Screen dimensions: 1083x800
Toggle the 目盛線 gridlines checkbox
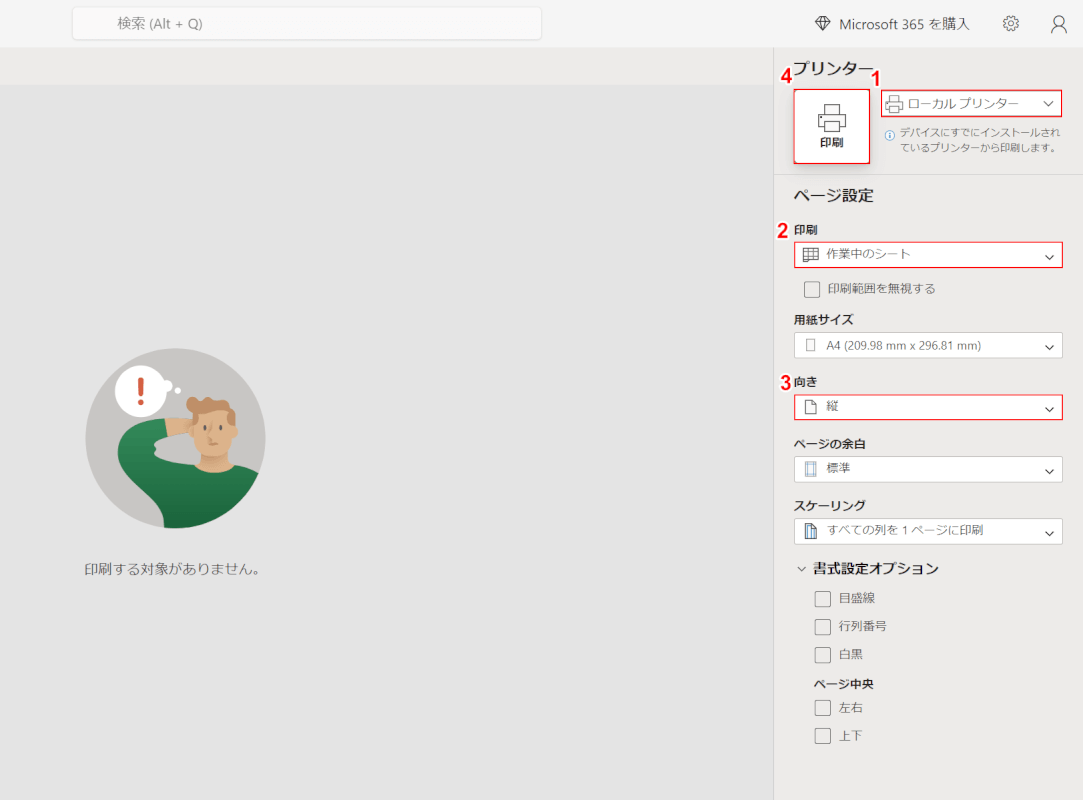823,599
